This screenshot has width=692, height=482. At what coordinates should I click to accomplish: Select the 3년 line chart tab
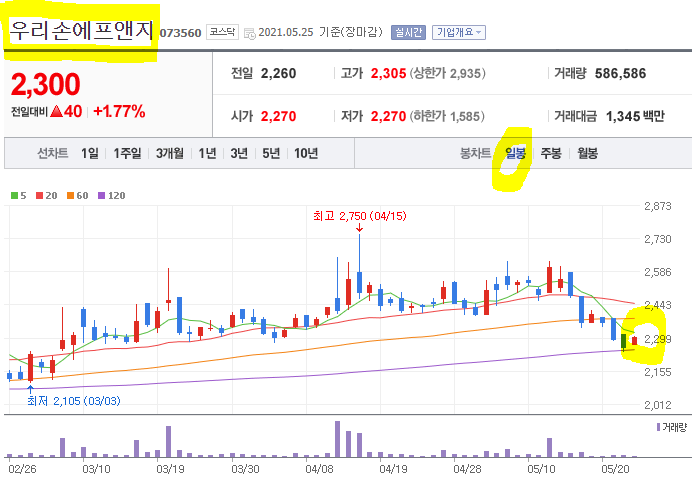(239, 153)
